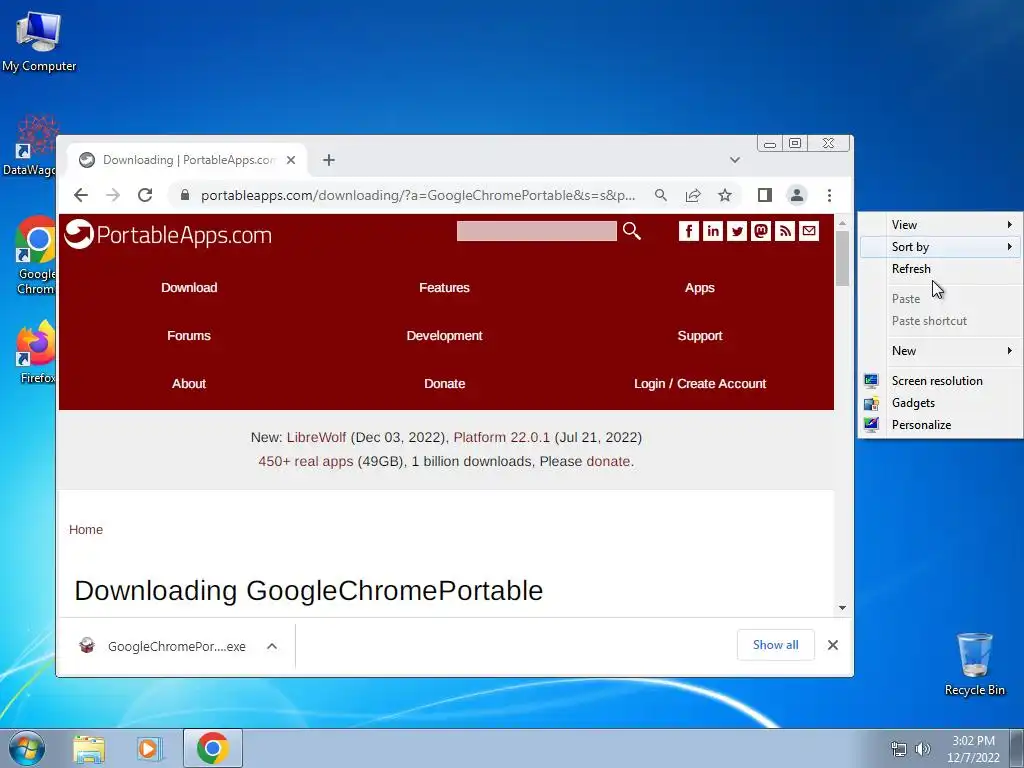Select the My Computer desktop icon
This screenshot has width=1024, height=768.
coord(39,42)
